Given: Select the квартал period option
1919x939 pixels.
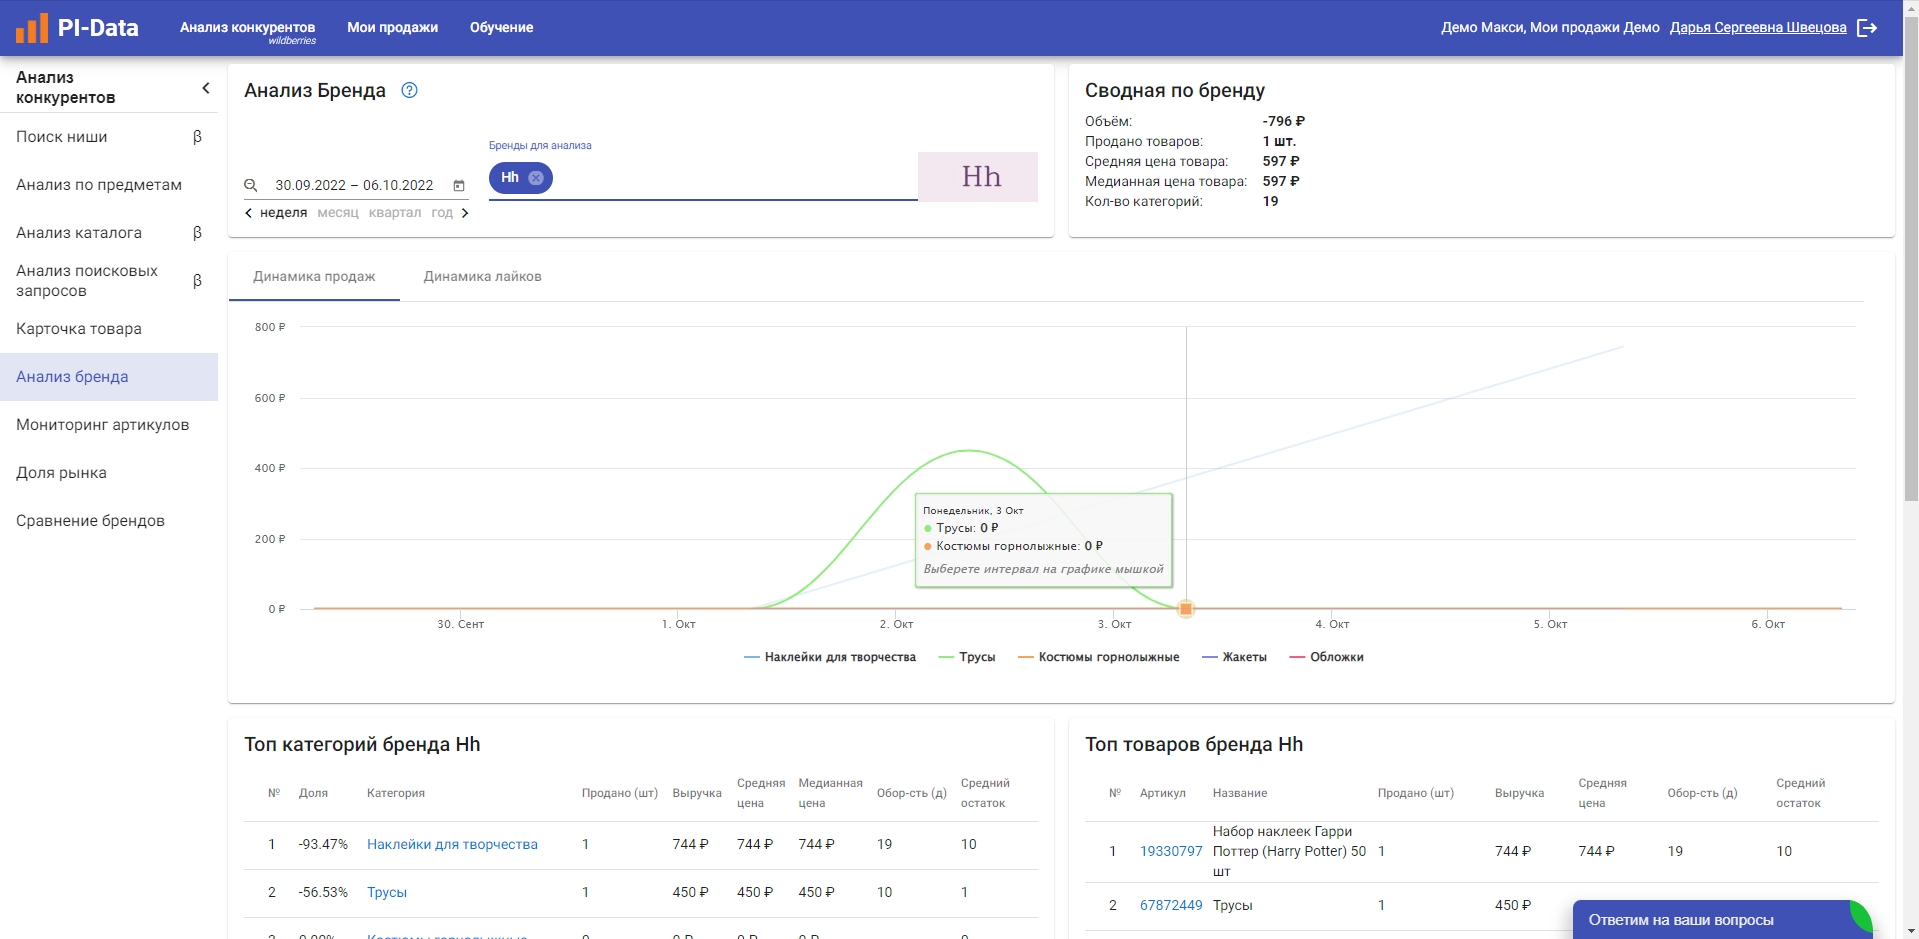Looking at the screenshot, I should (395, 213).
